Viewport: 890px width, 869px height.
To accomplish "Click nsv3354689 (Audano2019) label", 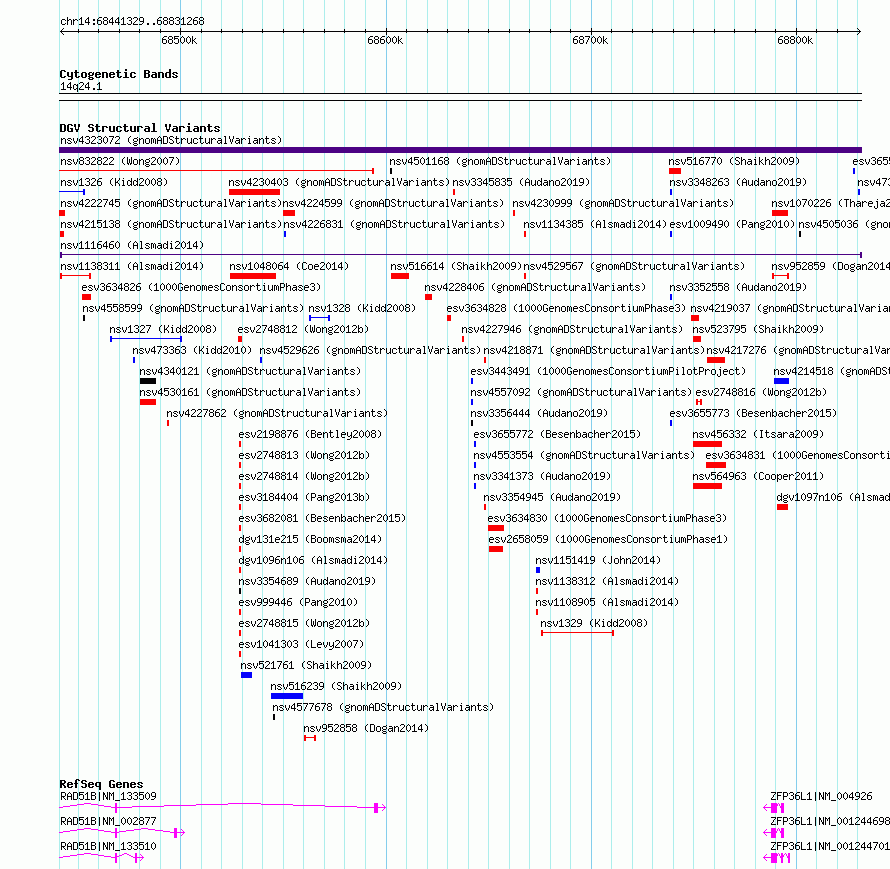I will point(307,581).
